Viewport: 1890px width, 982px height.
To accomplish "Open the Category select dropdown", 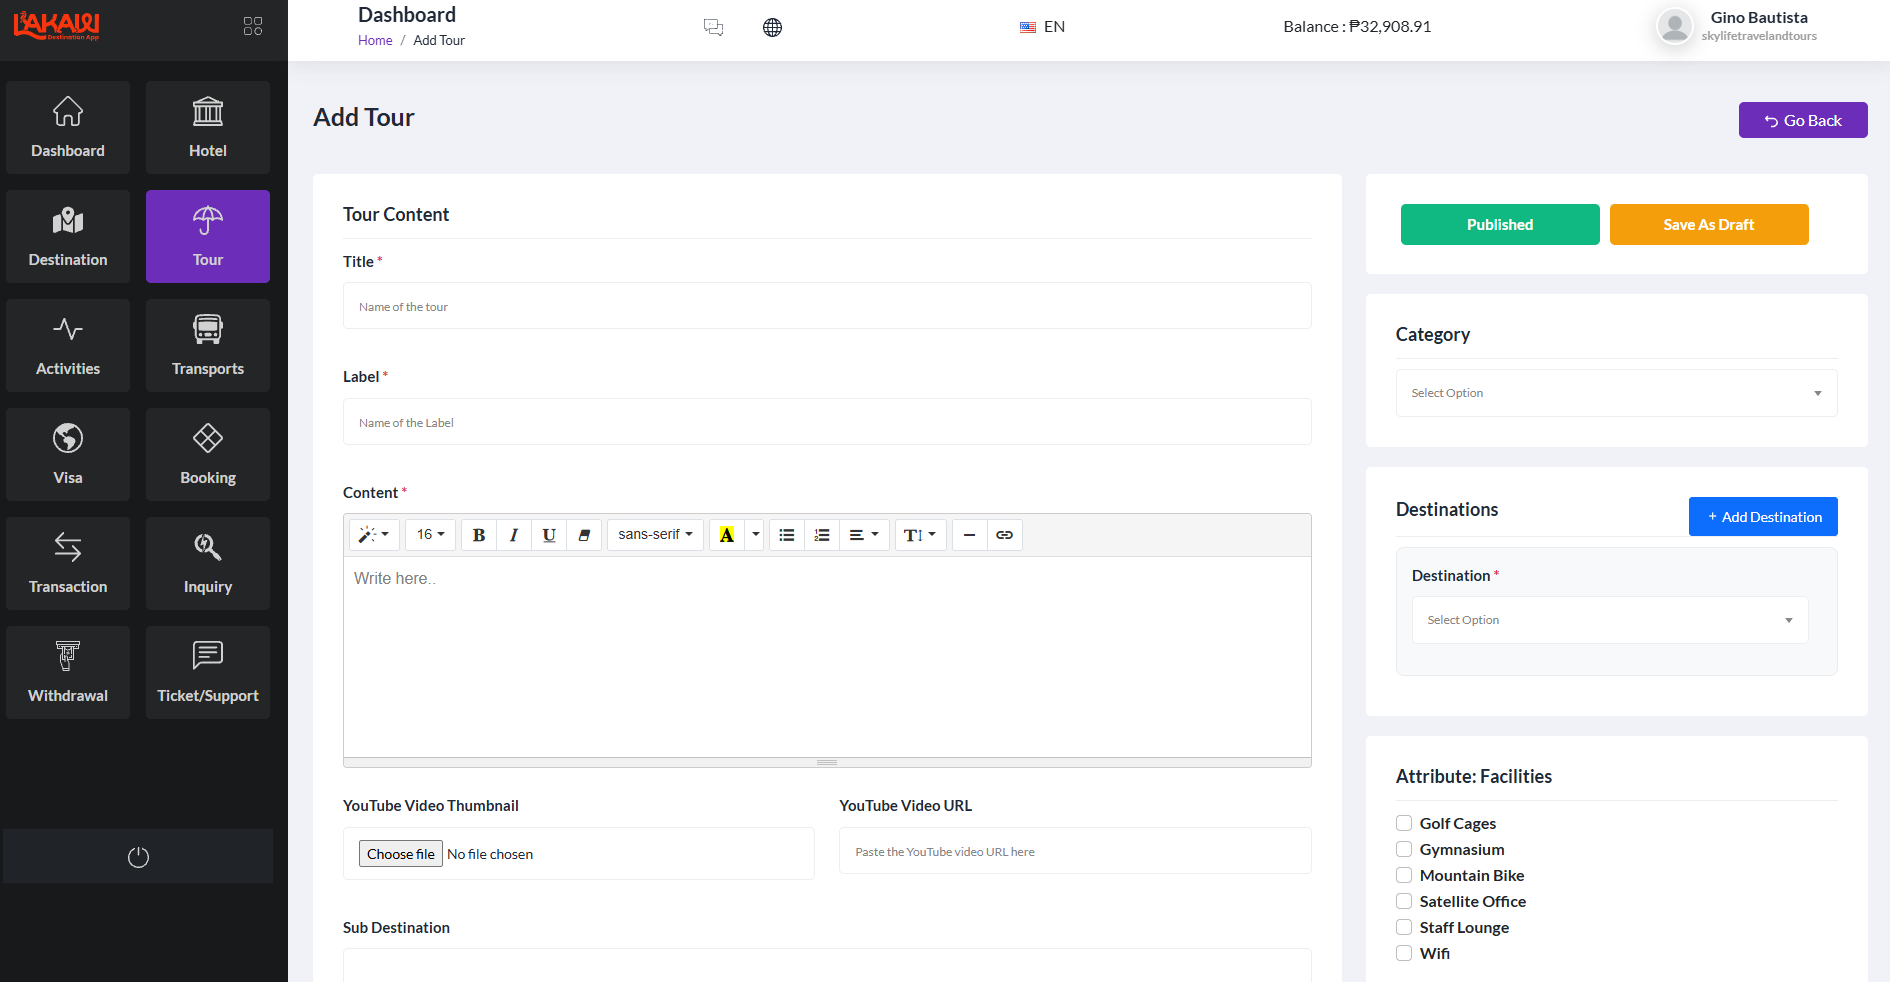I will click(x=1616, y=393).
